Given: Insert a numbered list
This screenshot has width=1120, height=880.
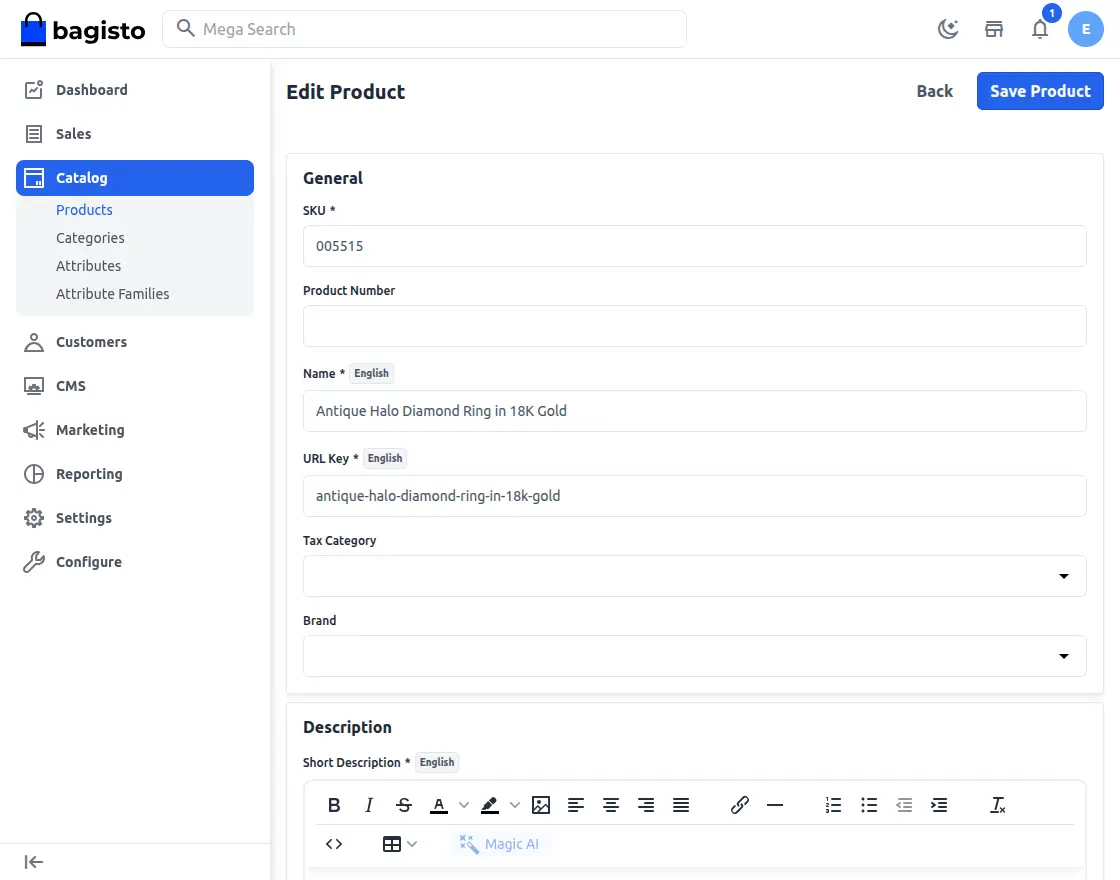Looking at the screenshot, I should tap(833, 805).
